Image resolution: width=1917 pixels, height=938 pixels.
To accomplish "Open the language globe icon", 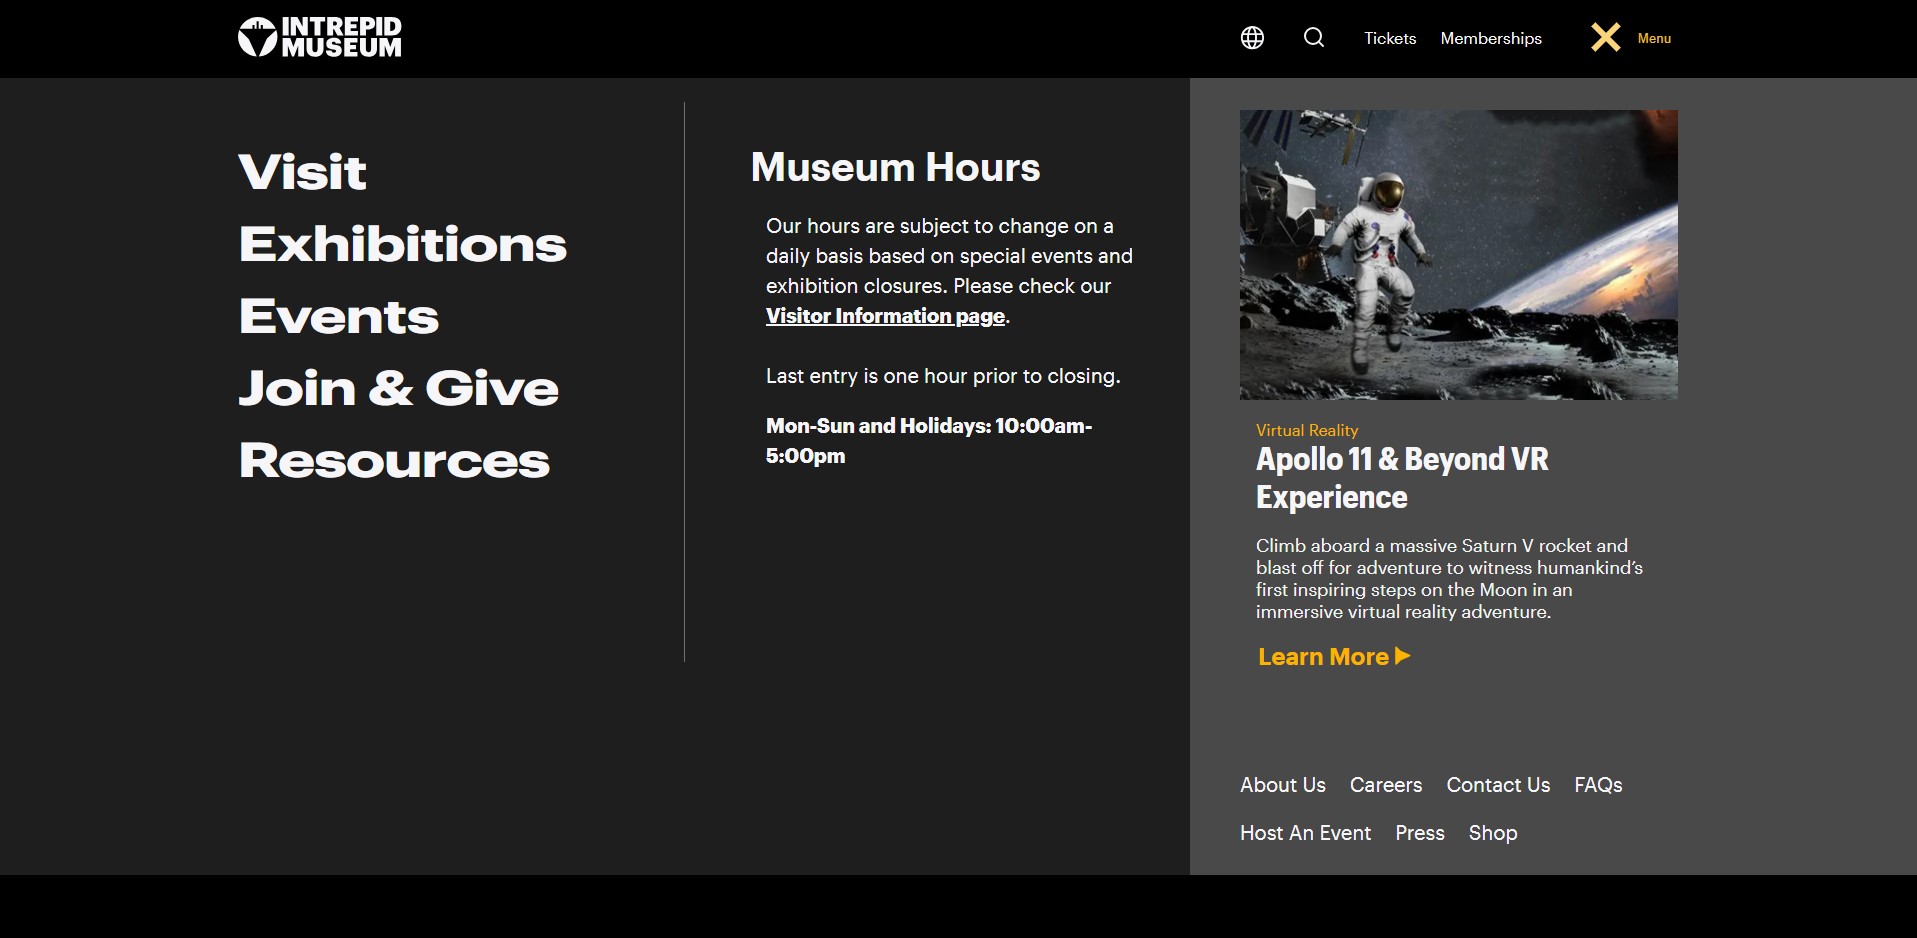I will 1252,38.
